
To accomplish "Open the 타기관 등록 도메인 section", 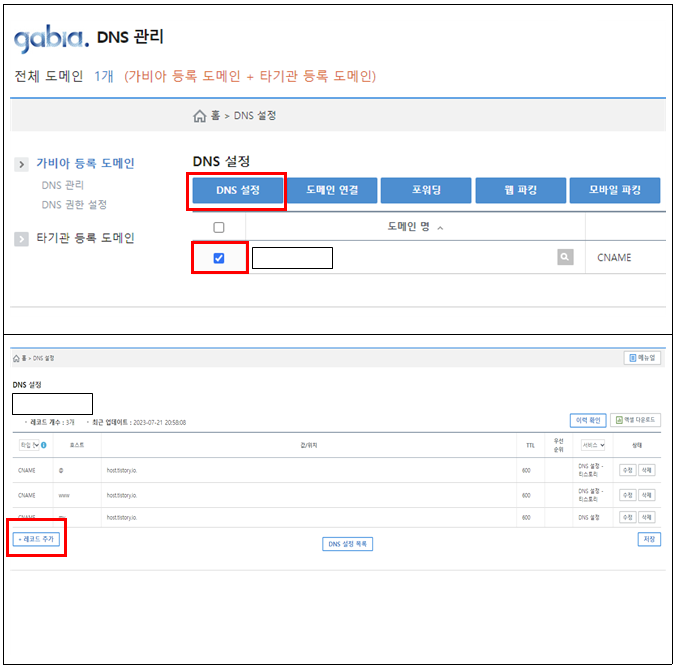I will (x=85, y=238).
